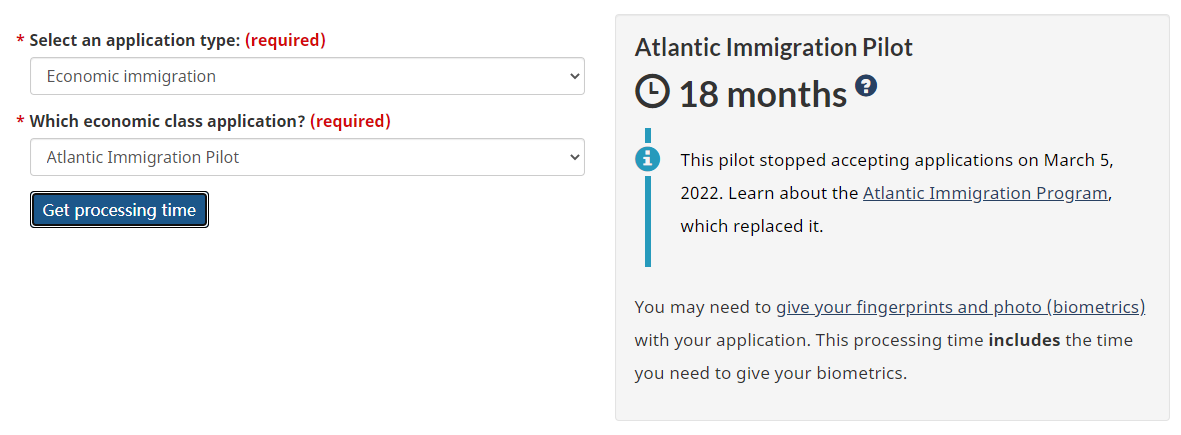
Task: Click the "18 months" processing time text
Action: tap(763, 94)
